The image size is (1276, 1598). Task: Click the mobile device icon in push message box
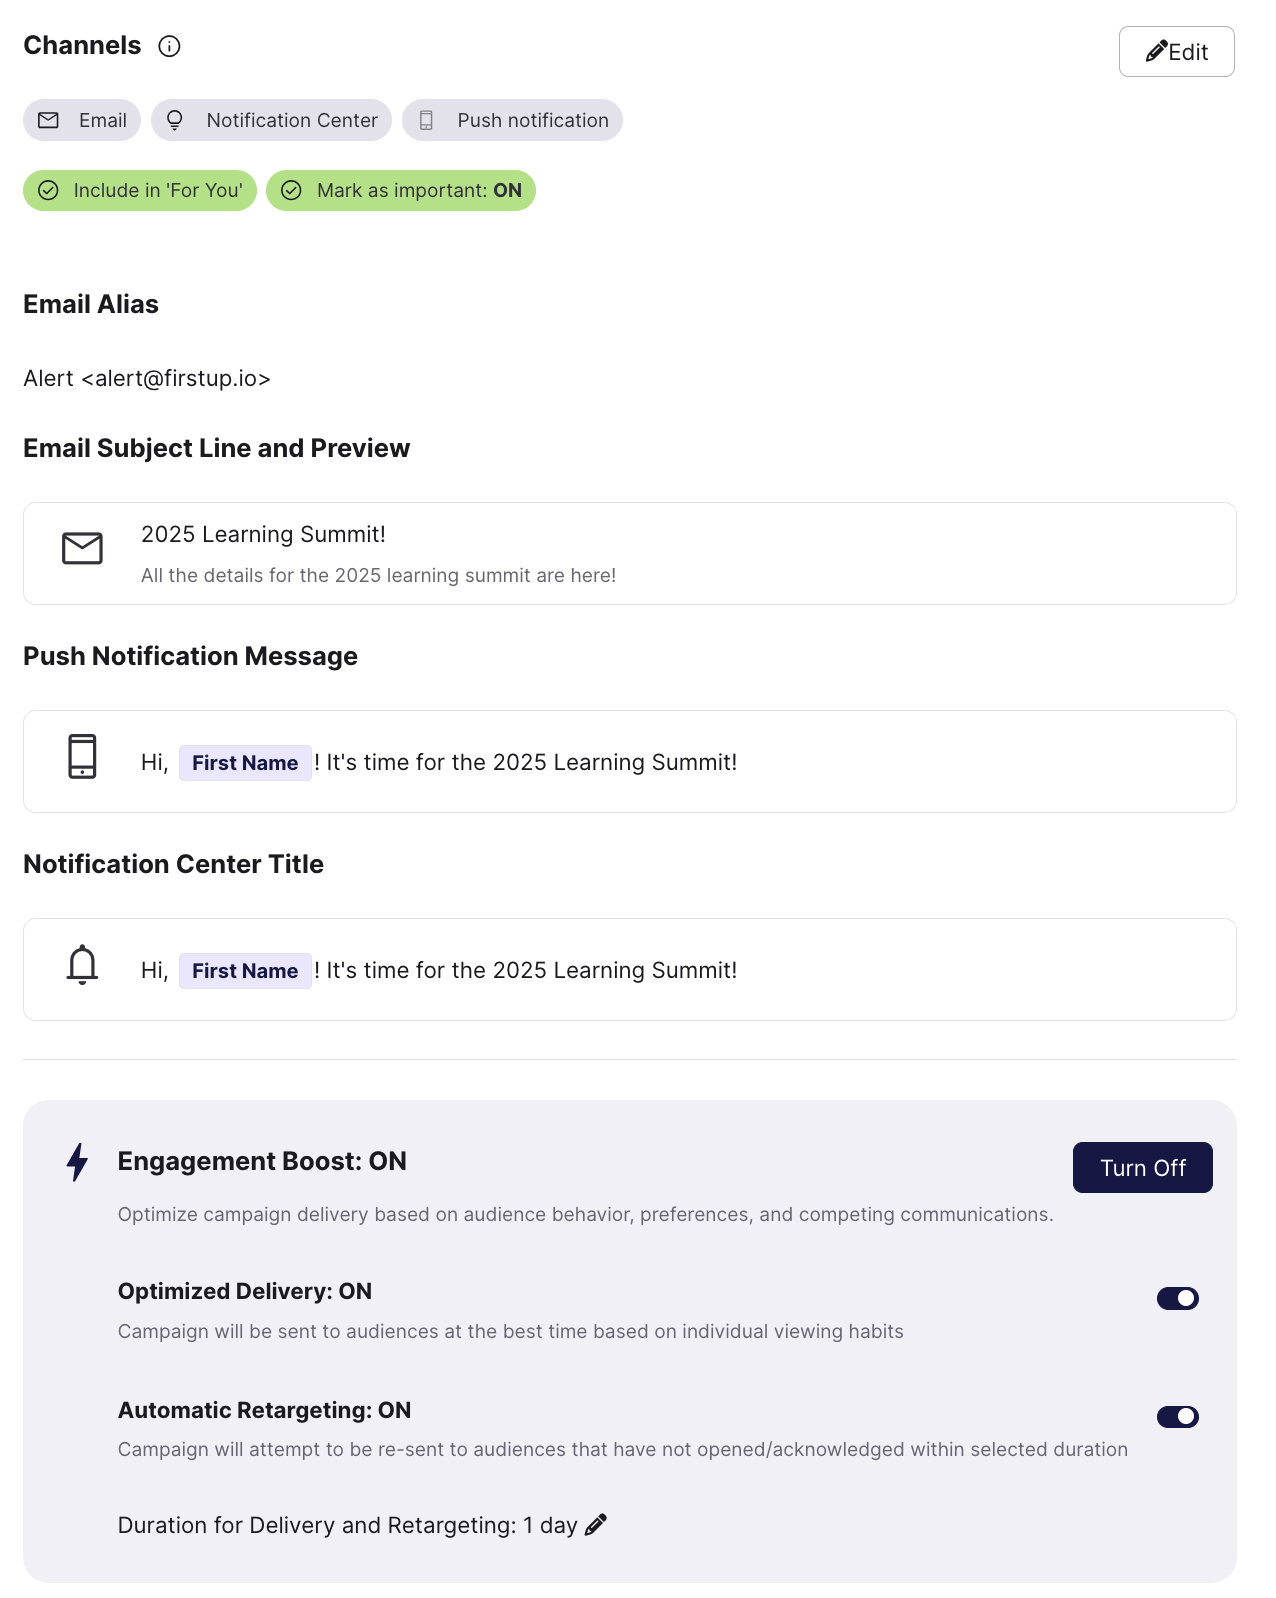coord(82,756)
